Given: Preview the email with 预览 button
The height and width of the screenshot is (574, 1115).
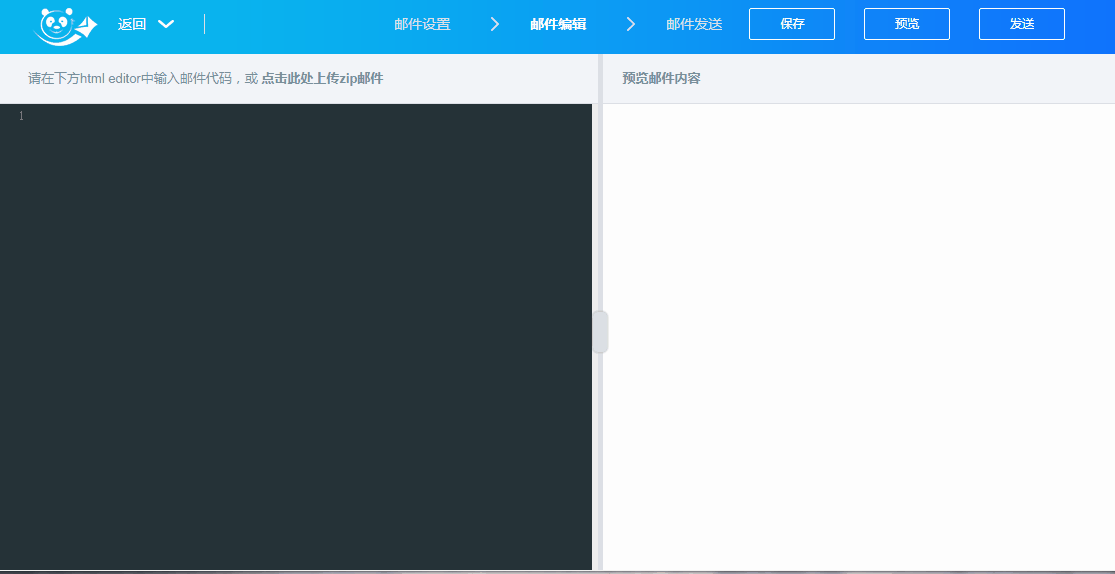Looking at the screenshot, I should click(907, 24).
